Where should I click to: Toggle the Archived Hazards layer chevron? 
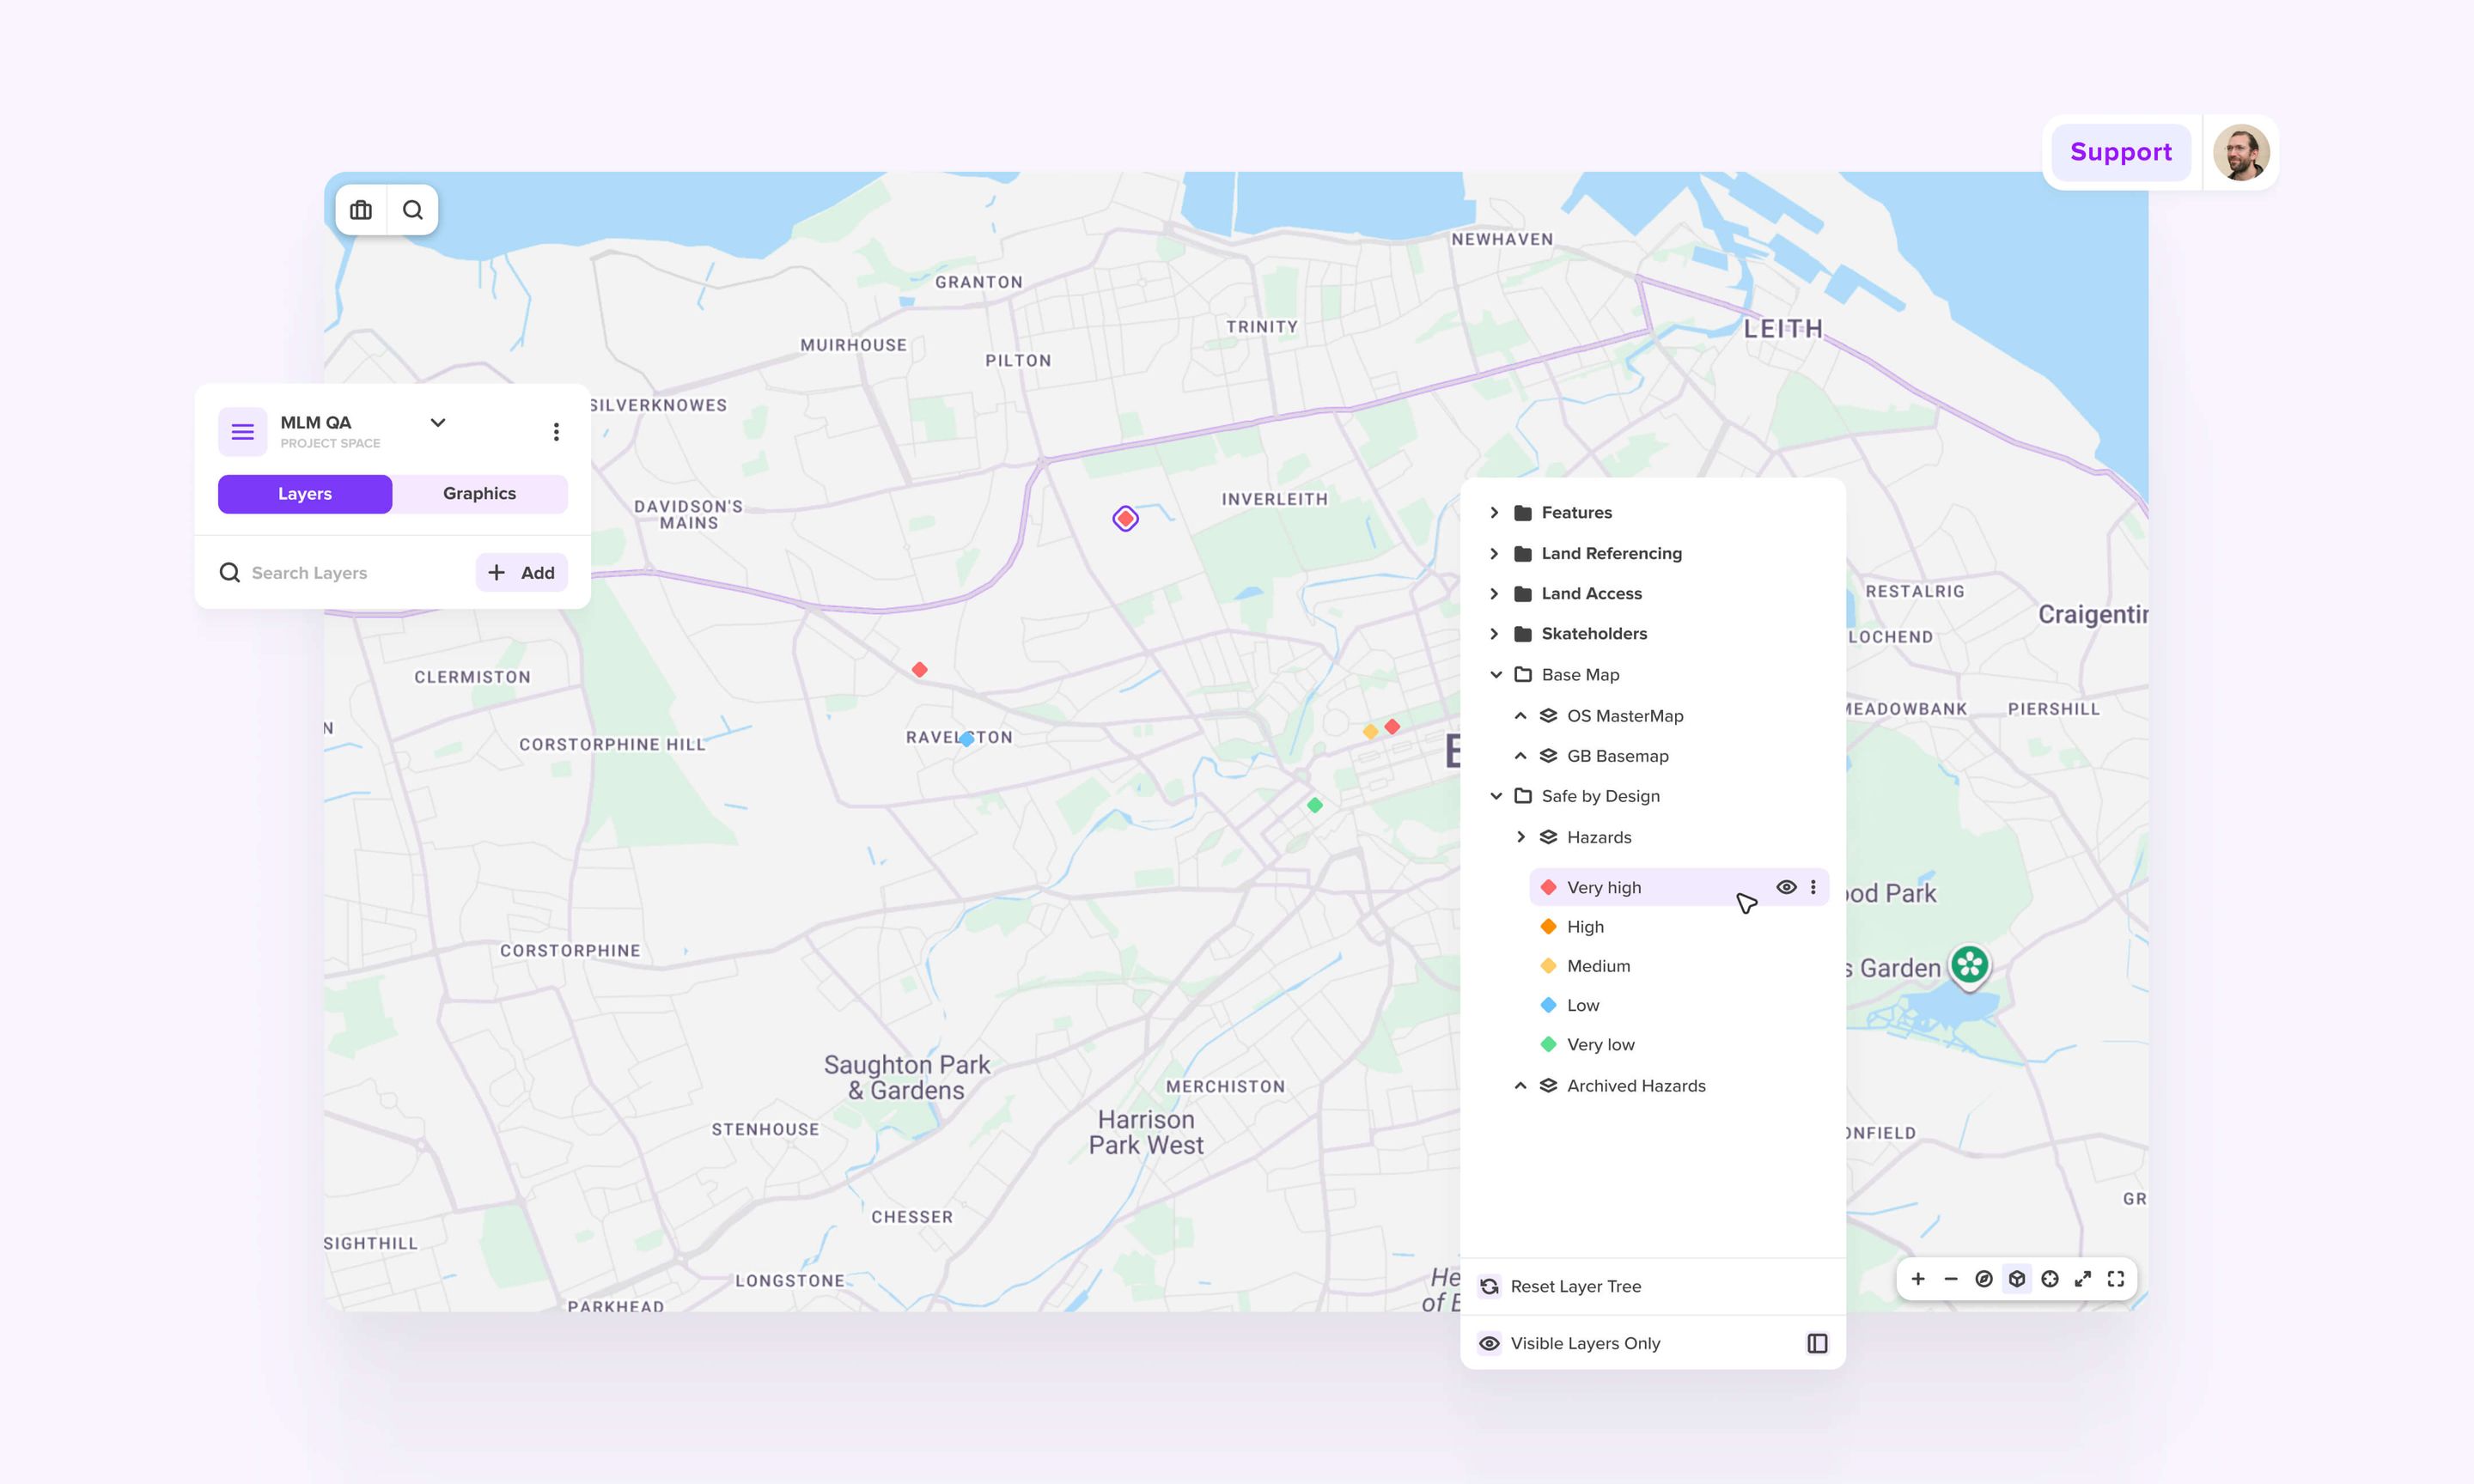(x=1521, y=1086)
